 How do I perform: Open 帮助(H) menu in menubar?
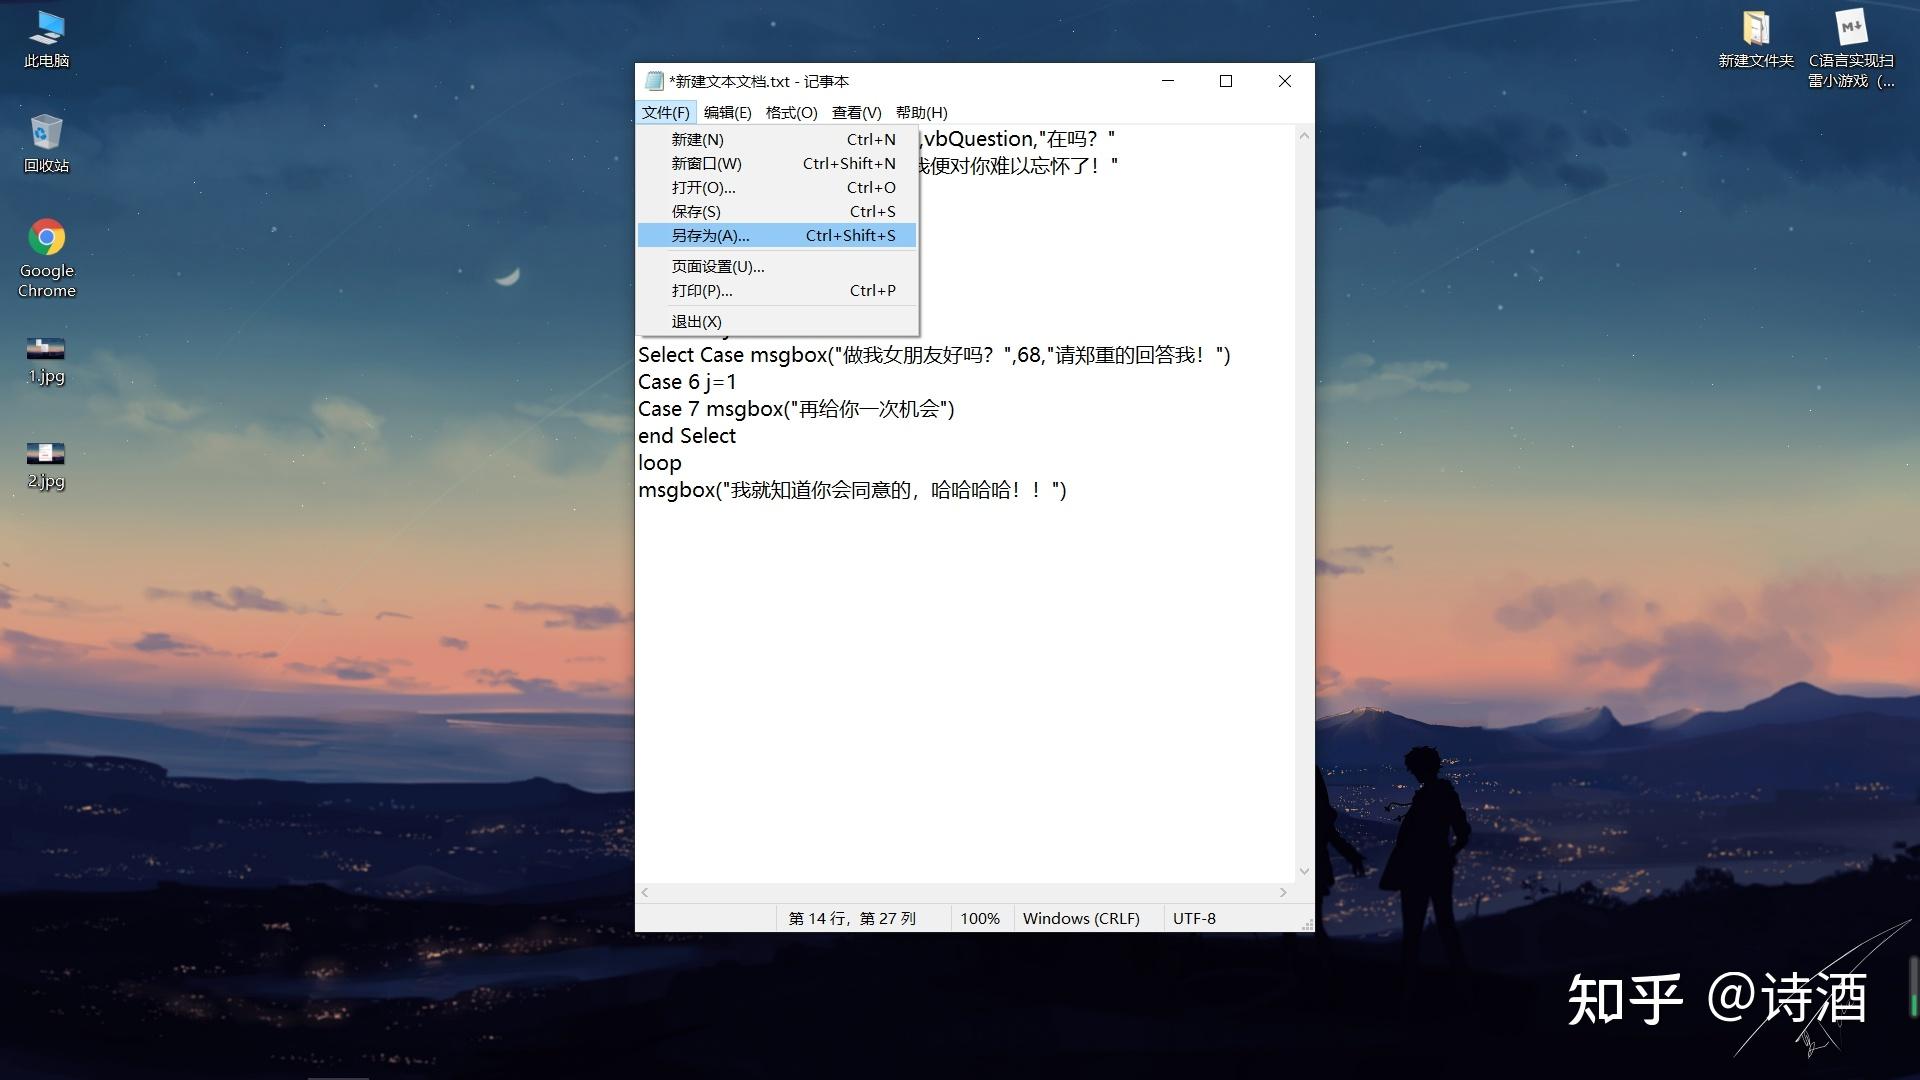coord(920,112)
